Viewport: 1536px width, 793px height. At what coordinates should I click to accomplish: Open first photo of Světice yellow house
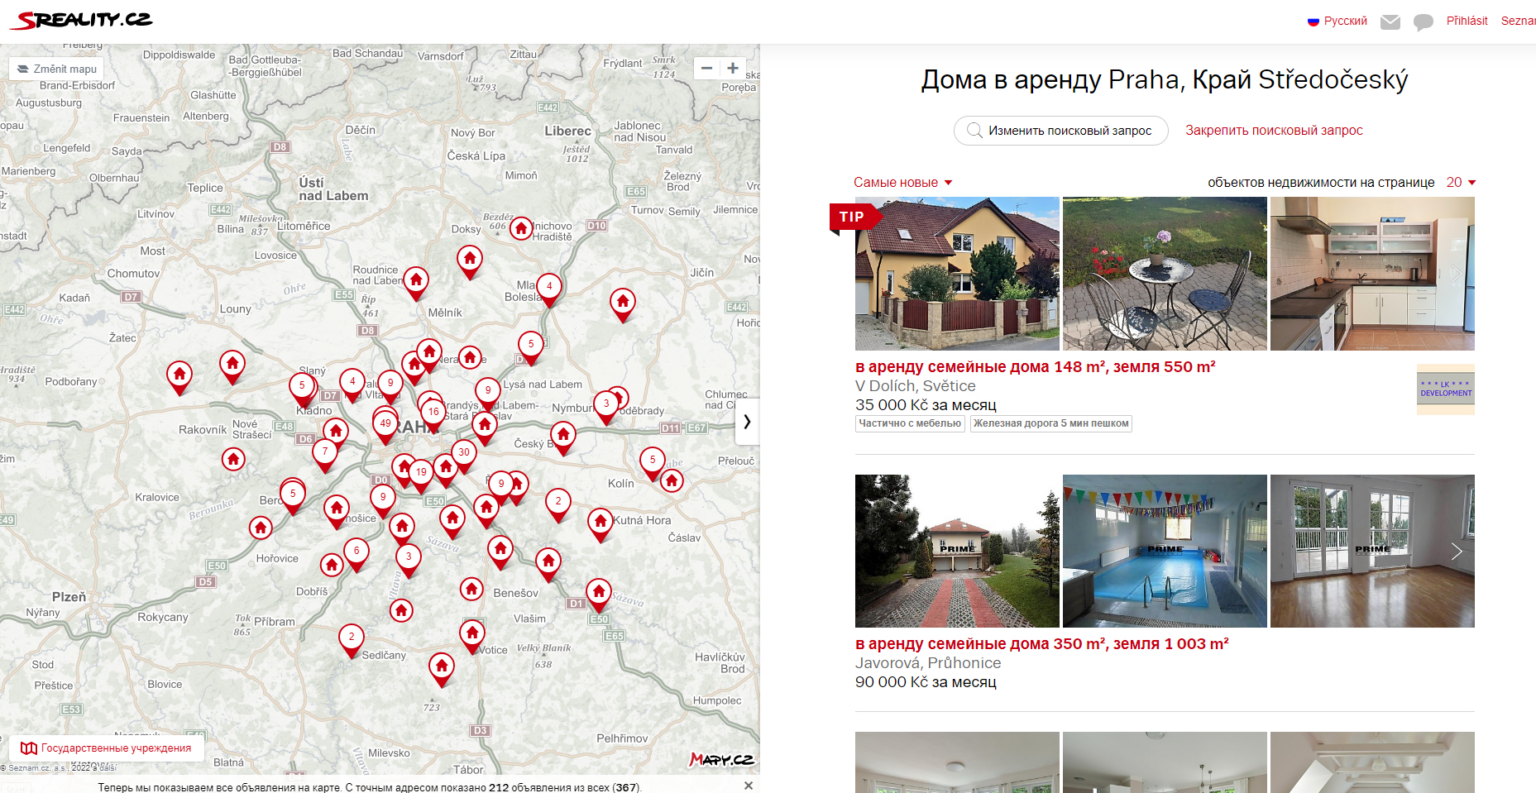(957, 274)
